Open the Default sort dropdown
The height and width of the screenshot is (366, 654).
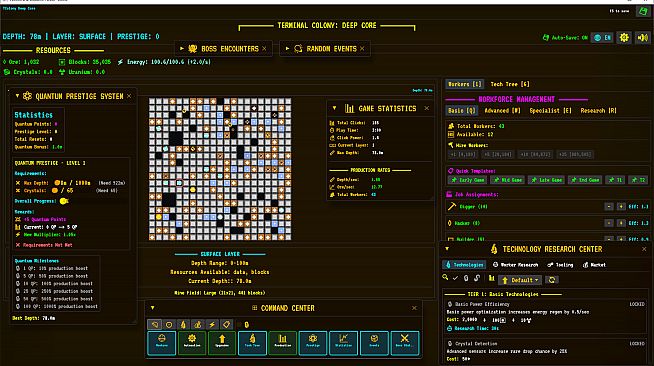[520, 280]
